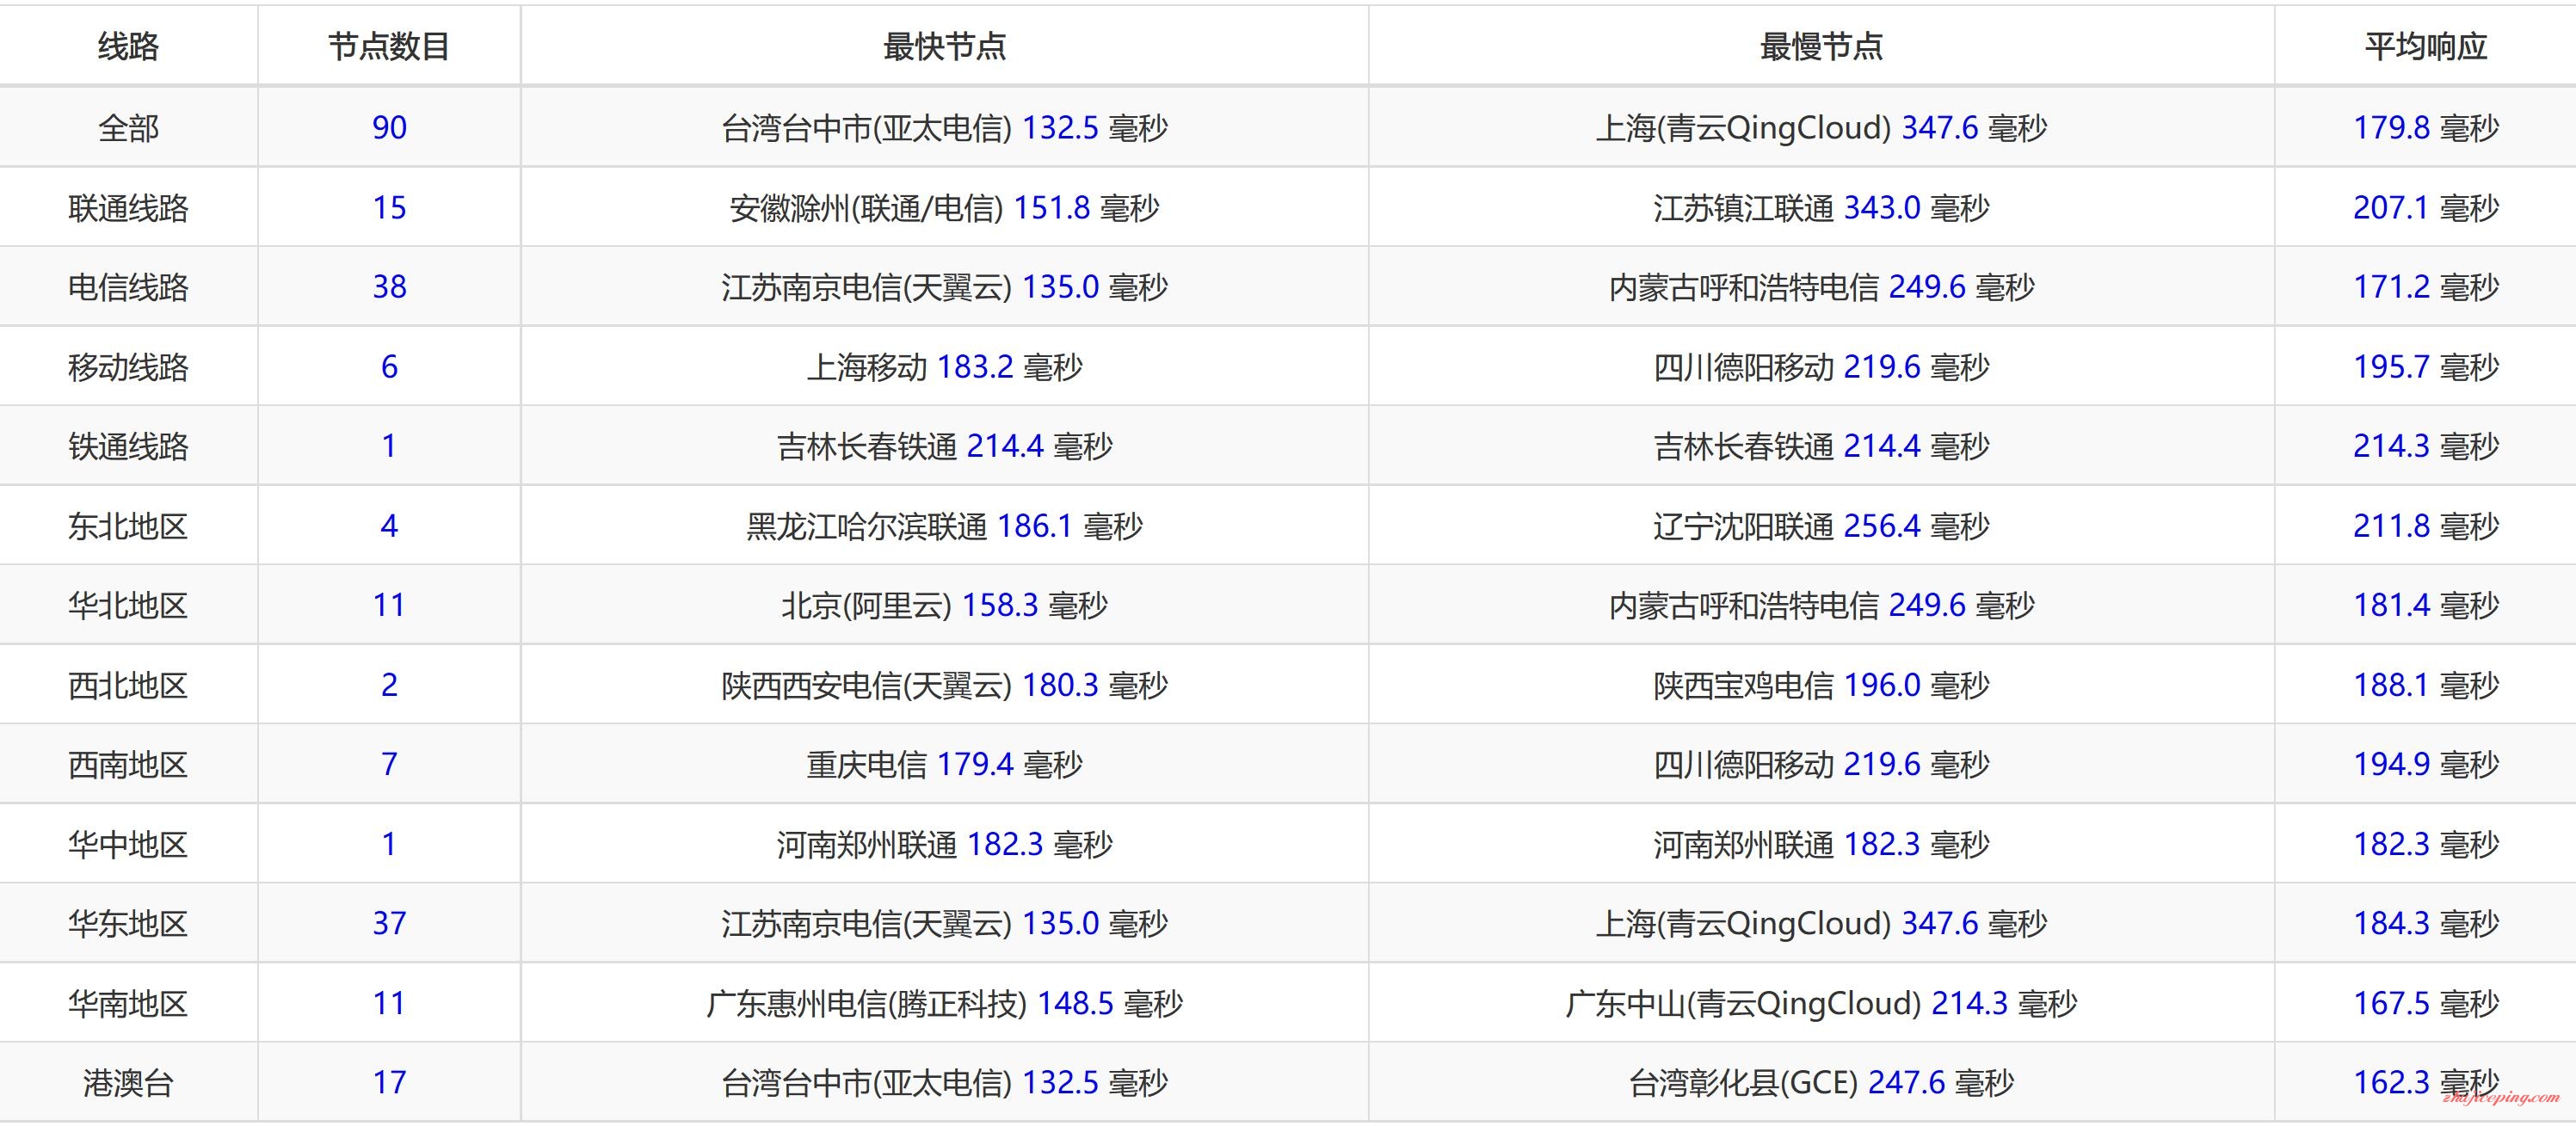The width and height of the screenshot is (2576, 1126).
Task: Select the 港澳台 row label
Action: [128, 1082]
